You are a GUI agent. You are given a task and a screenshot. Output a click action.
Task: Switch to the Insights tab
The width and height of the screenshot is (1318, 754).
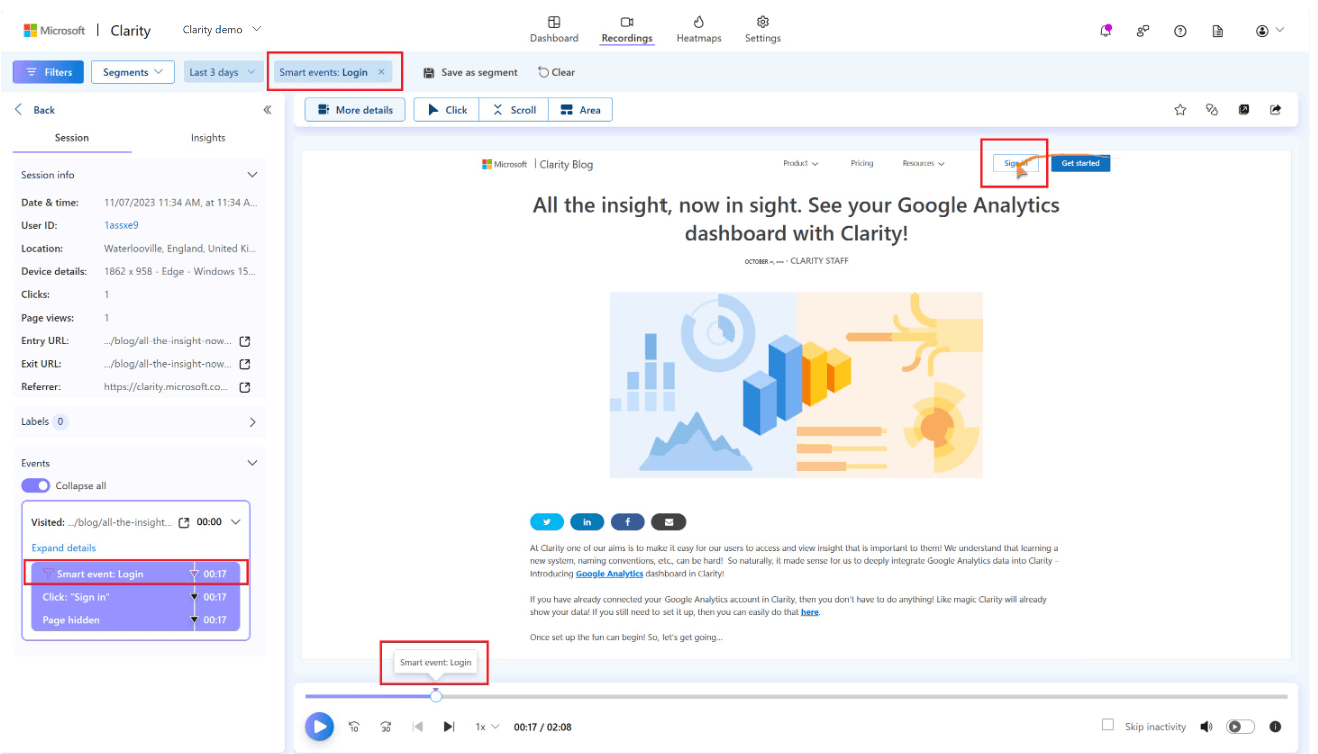(x=207, y=138)
